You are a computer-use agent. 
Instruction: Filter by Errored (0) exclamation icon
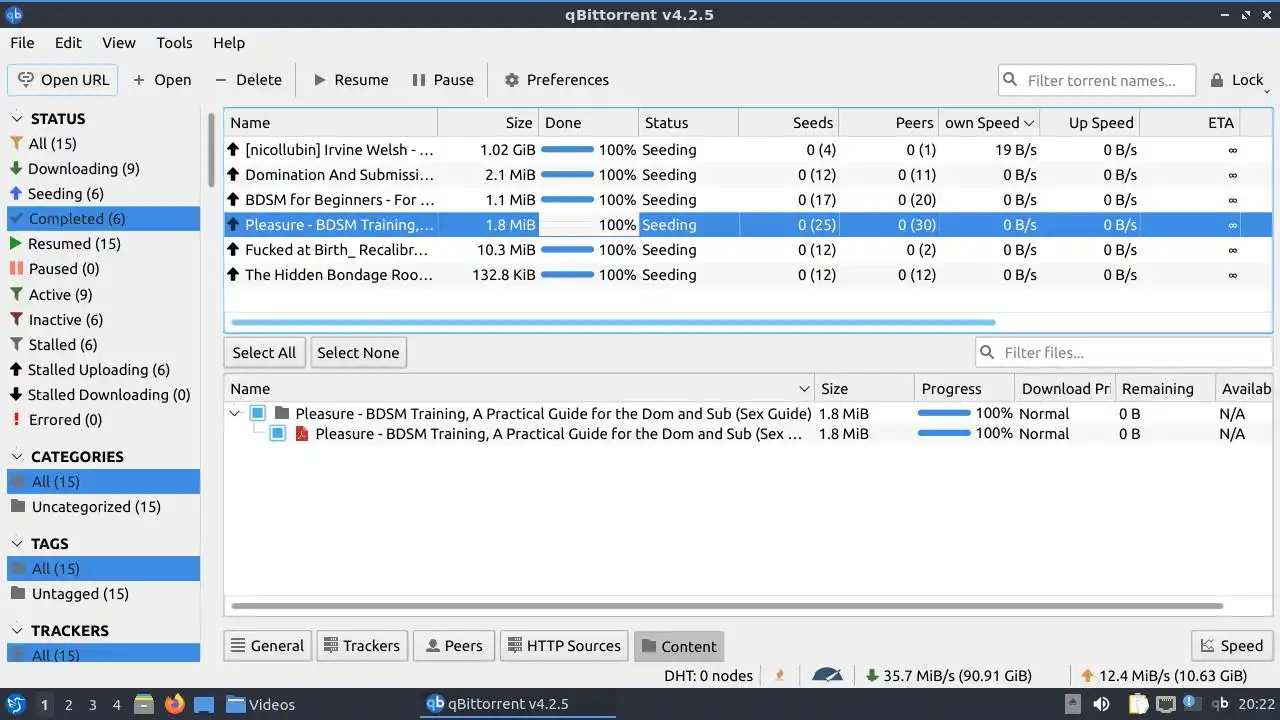(16, 420)
